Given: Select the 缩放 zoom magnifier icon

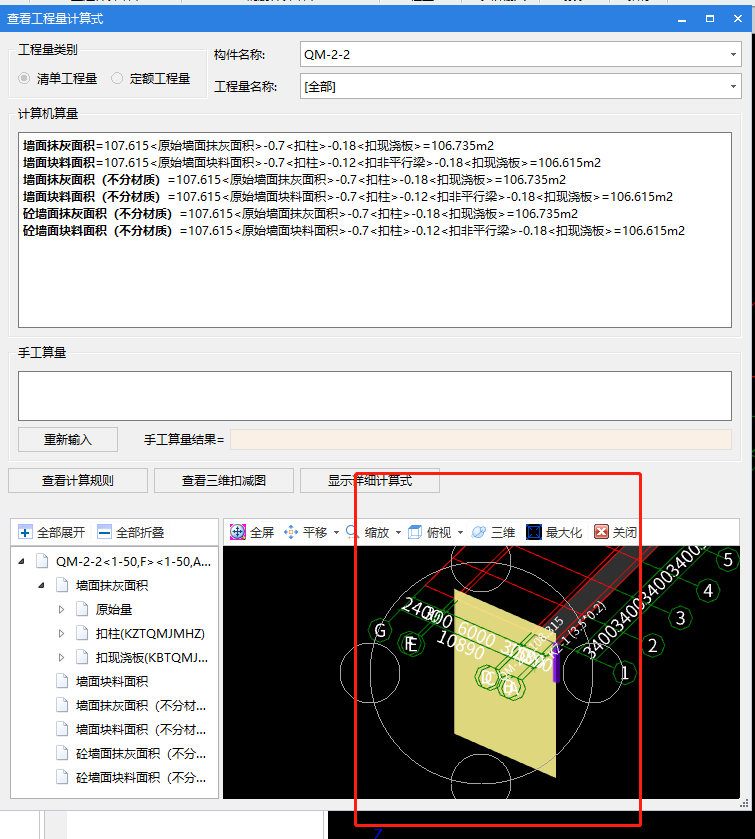Looking at the screenshot, I should point(353,532).
